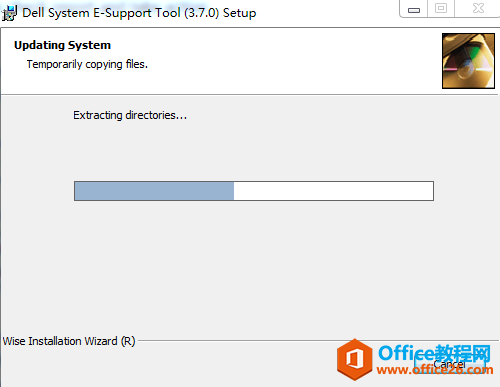
Task: Click the Wise Installation Wizard (R) label
Action: point(69,341)
